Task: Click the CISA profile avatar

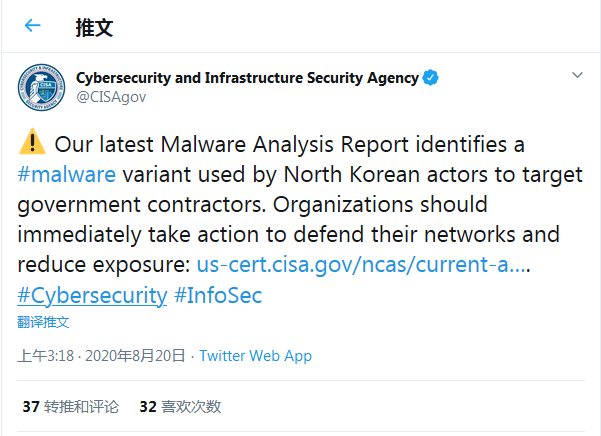Action: (x=41, y=86)
